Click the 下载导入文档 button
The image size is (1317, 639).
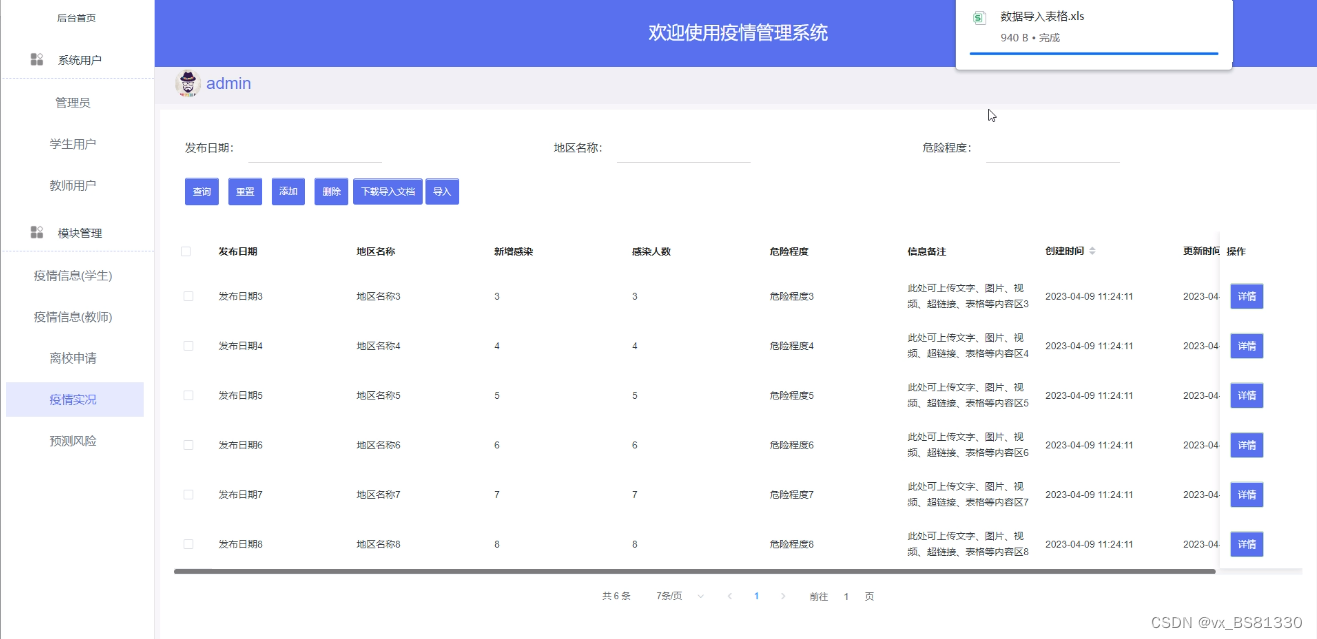tap(388, 192)
